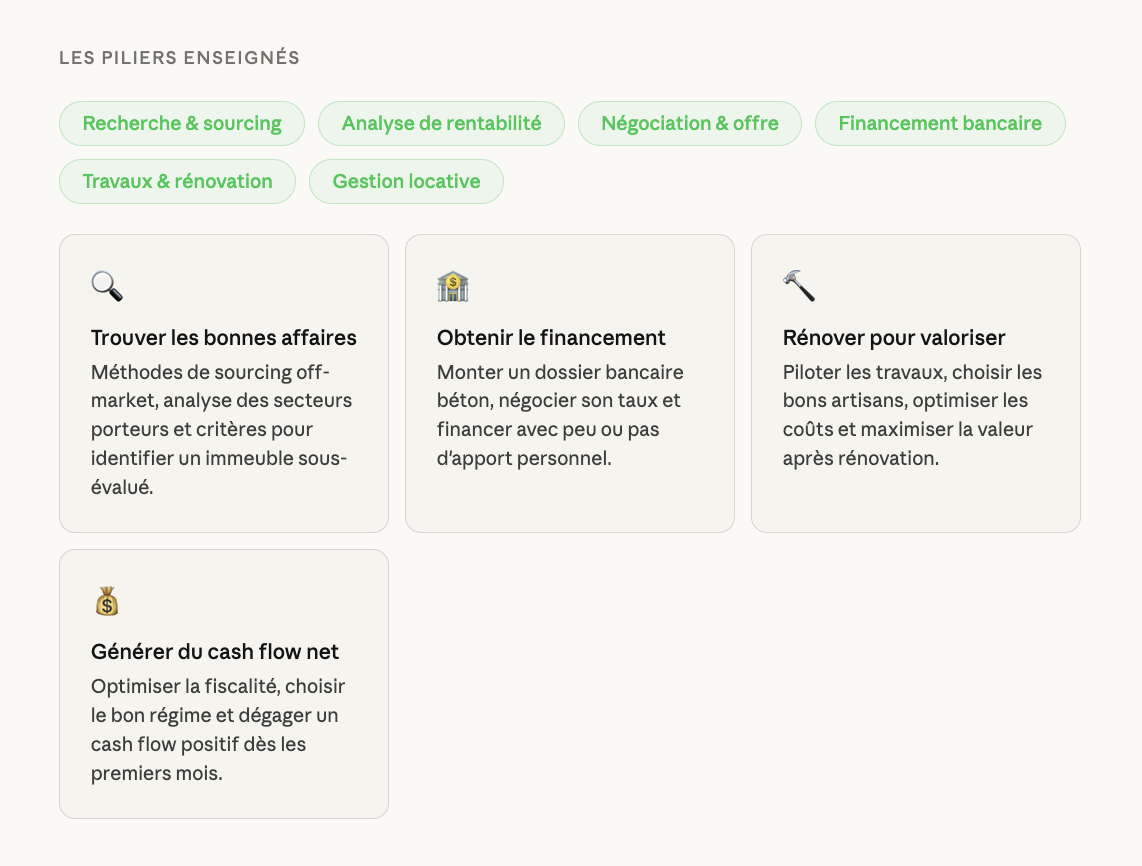The width and height of the screenshot is (1142, 866).
Task: Click the magnifying glass icon
Action: point(107,286)
